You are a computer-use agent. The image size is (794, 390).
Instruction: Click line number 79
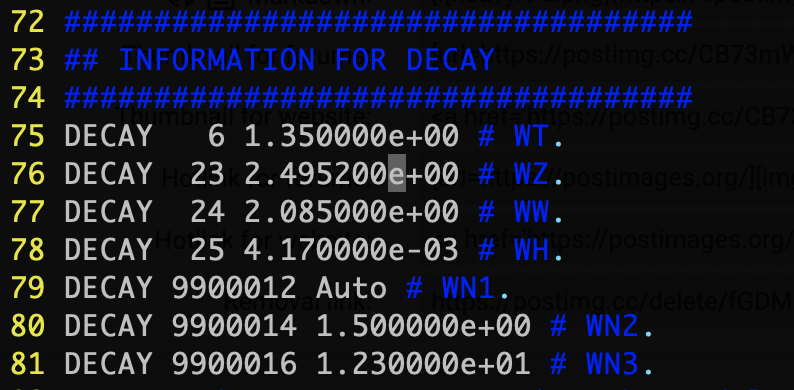point(28,287)
